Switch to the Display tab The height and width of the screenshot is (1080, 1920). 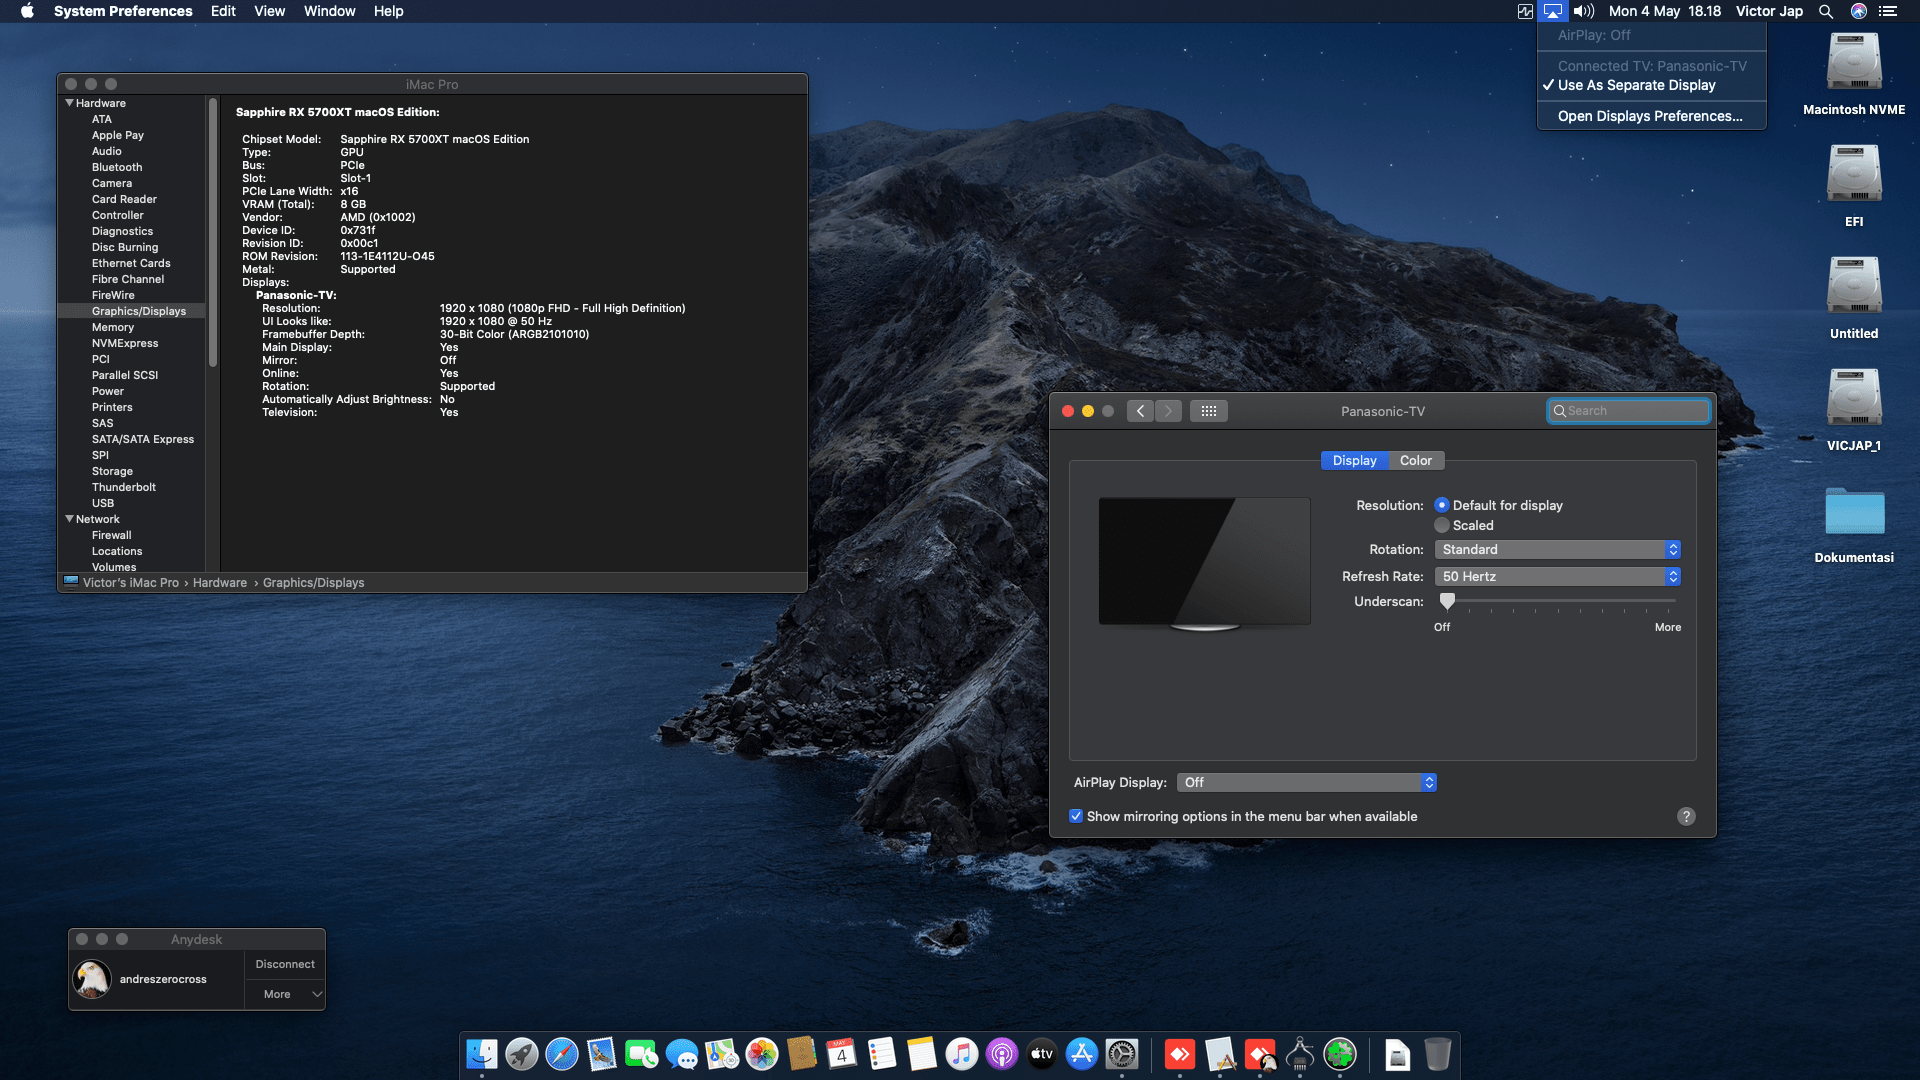1355,460
